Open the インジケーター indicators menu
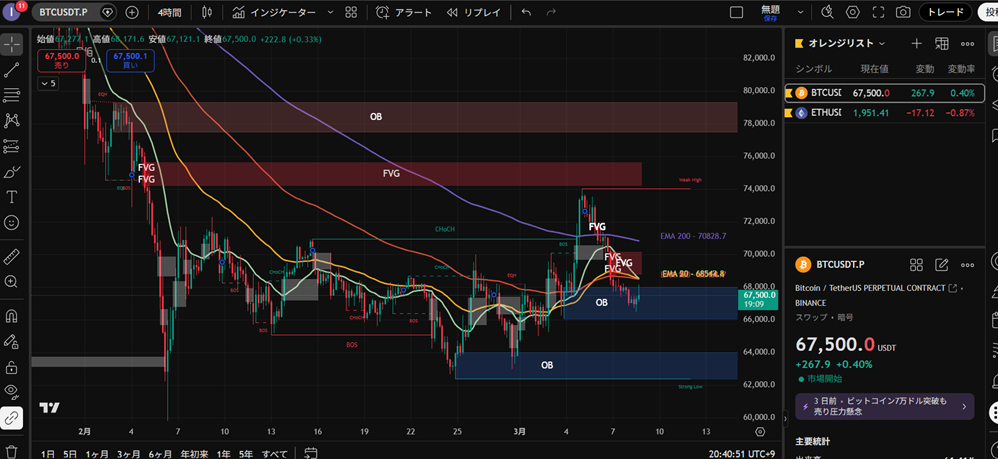The image size is (998, 459). point(274,13)
